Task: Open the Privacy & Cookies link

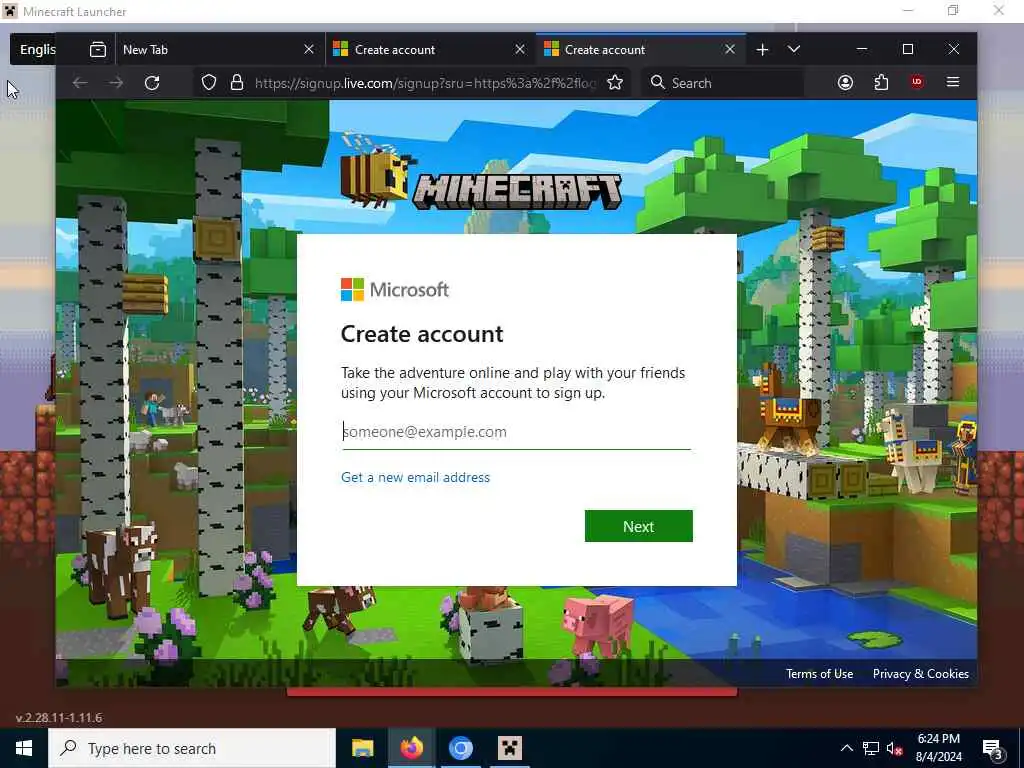Action: pyautogui.click(x=921, y=674)
